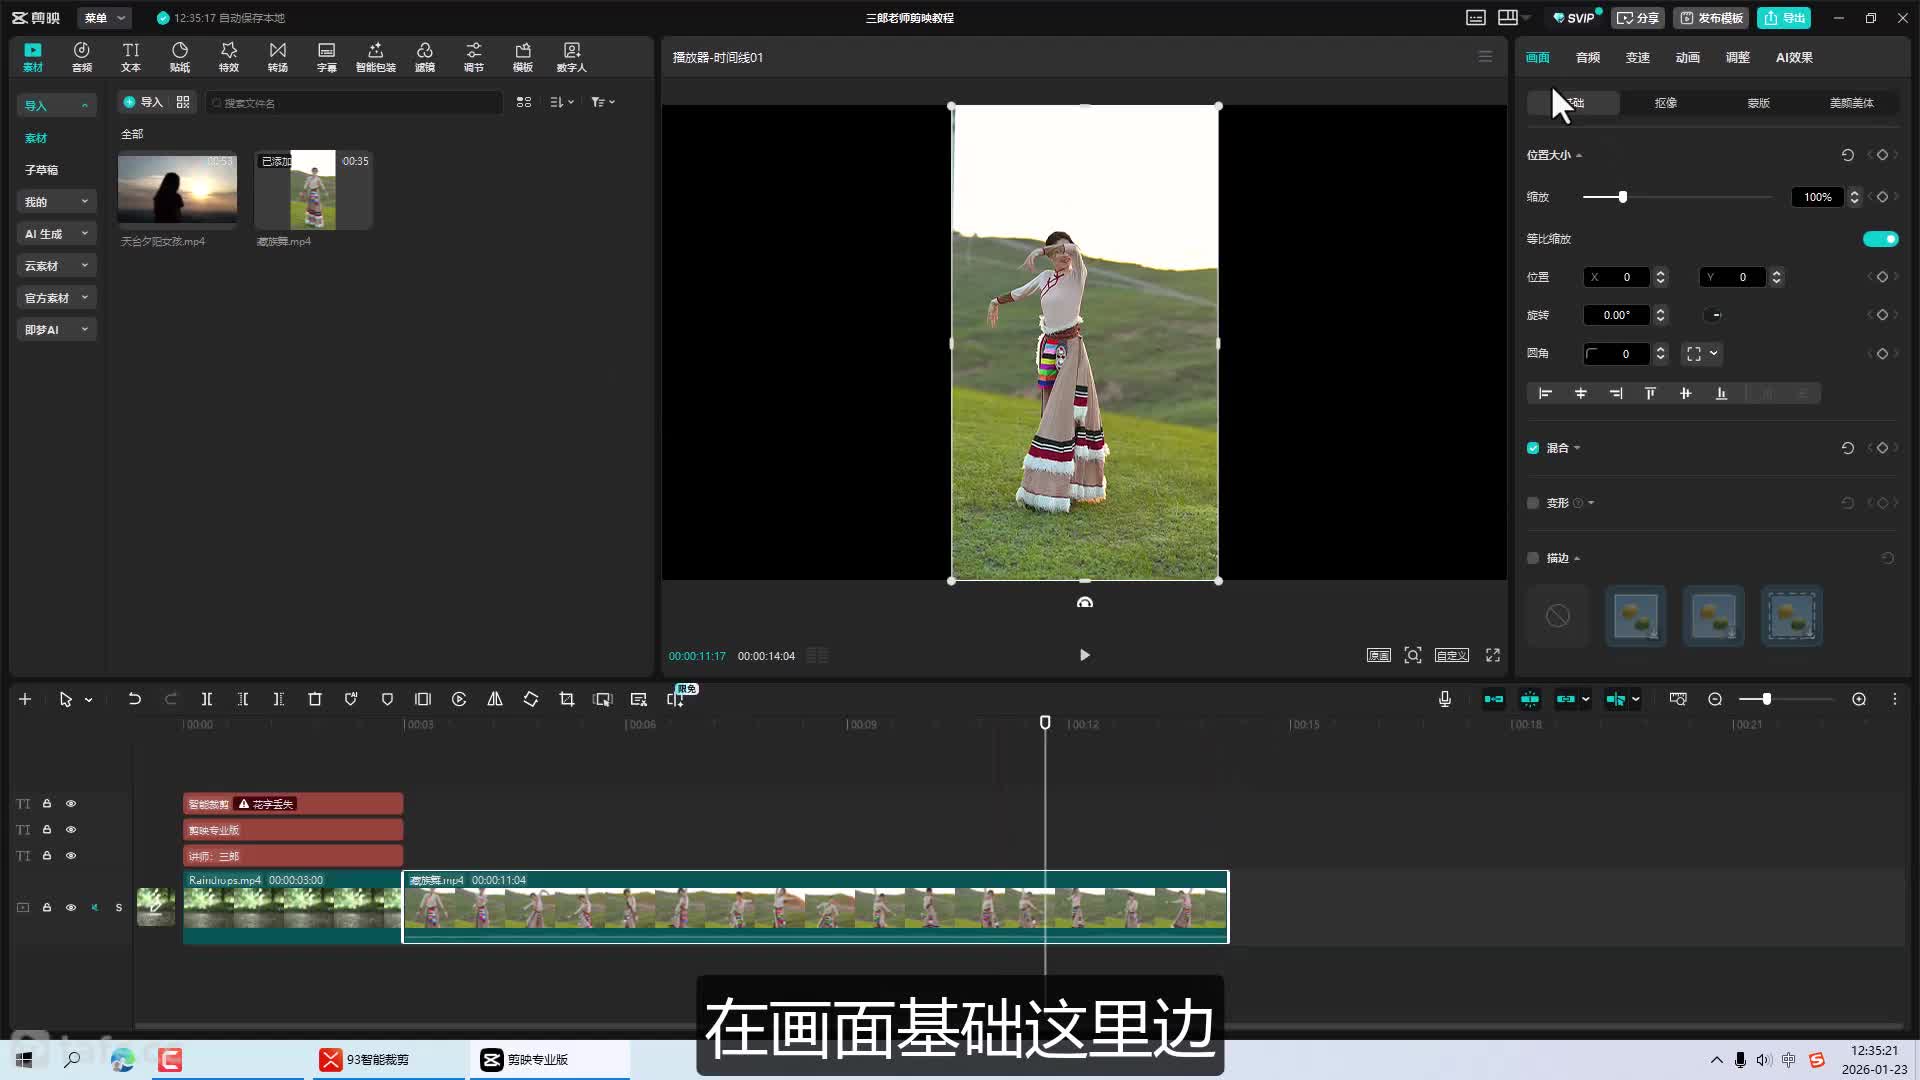
Task: Switch to the 抠像 cutout sub-tab
Action: 1665,103
